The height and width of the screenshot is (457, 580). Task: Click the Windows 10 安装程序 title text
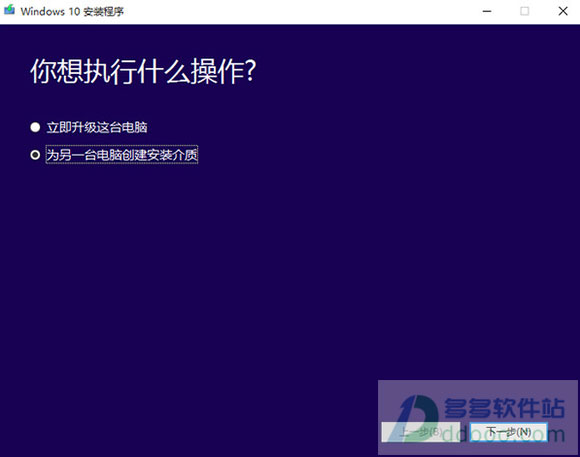tap(72, 11)
